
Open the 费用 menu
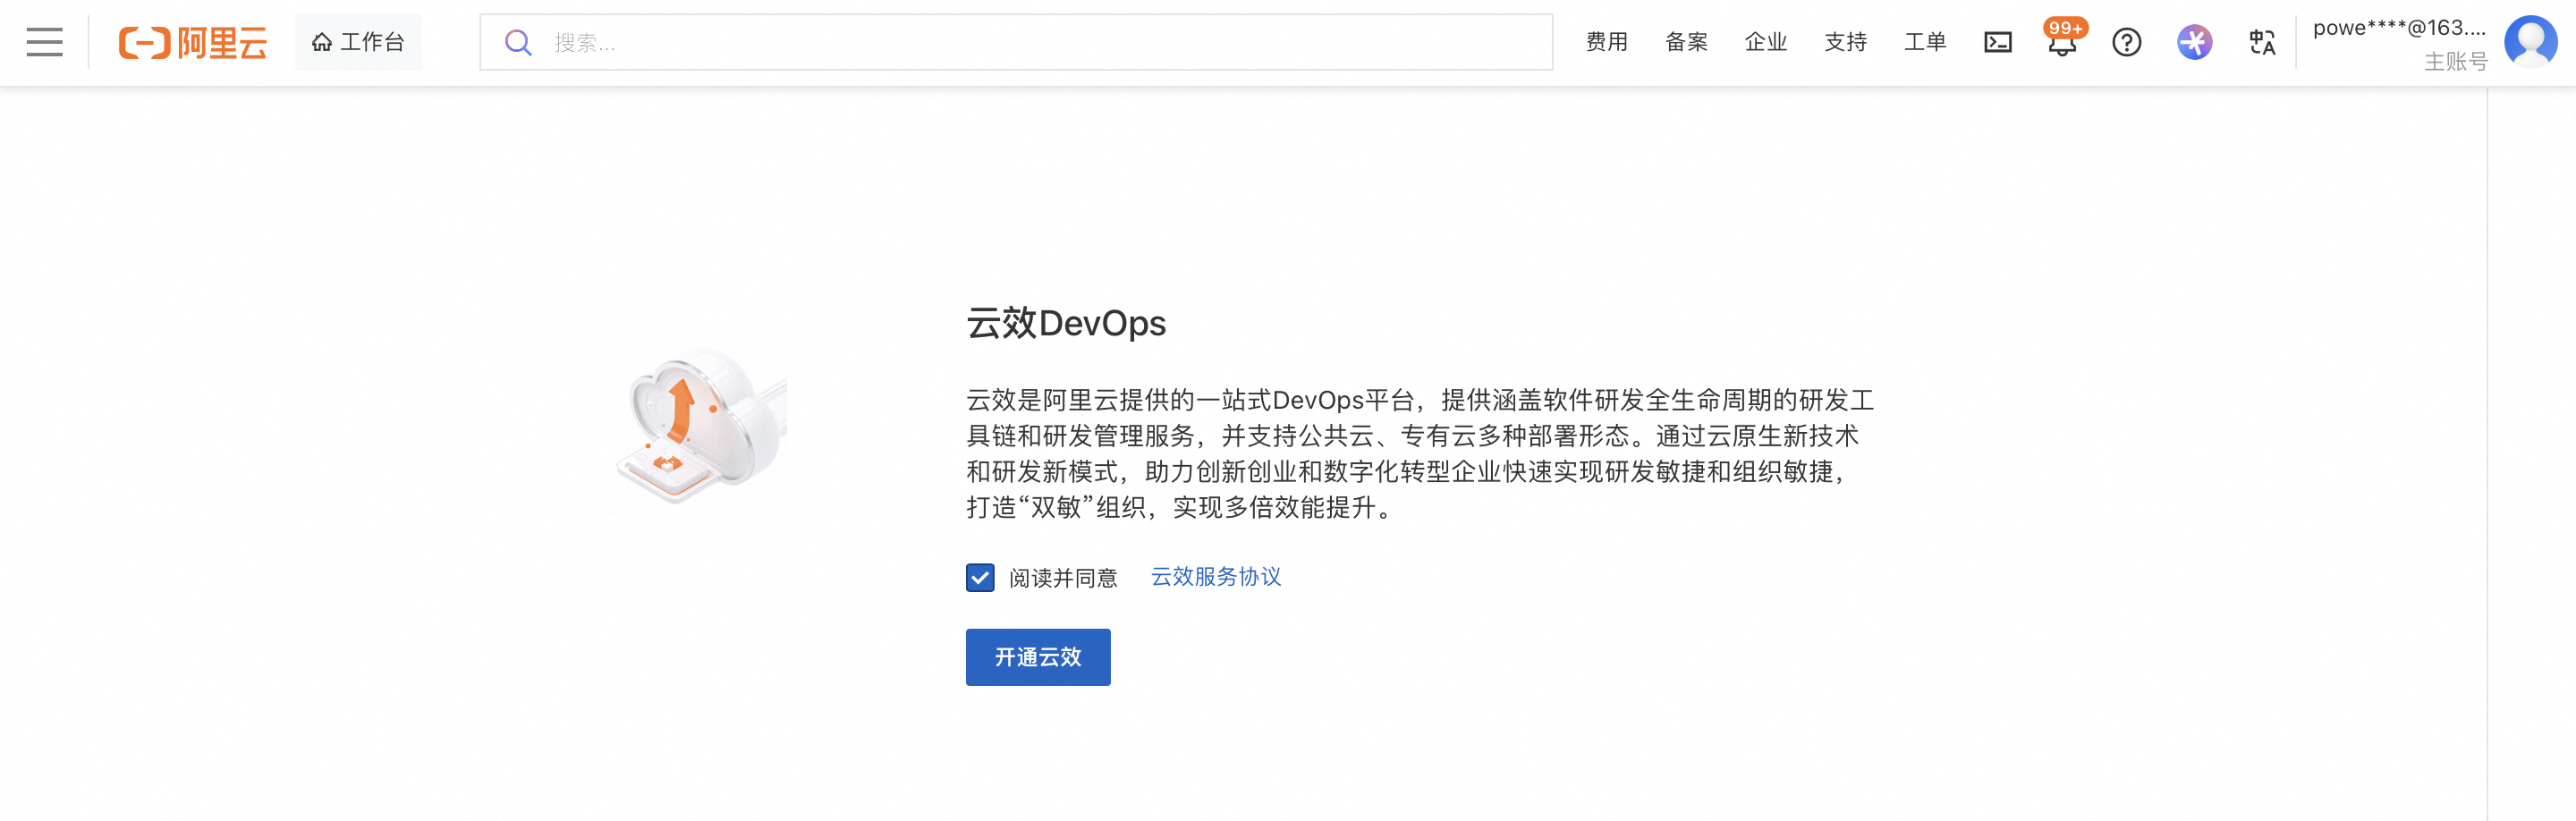(x=1607, y=42)
